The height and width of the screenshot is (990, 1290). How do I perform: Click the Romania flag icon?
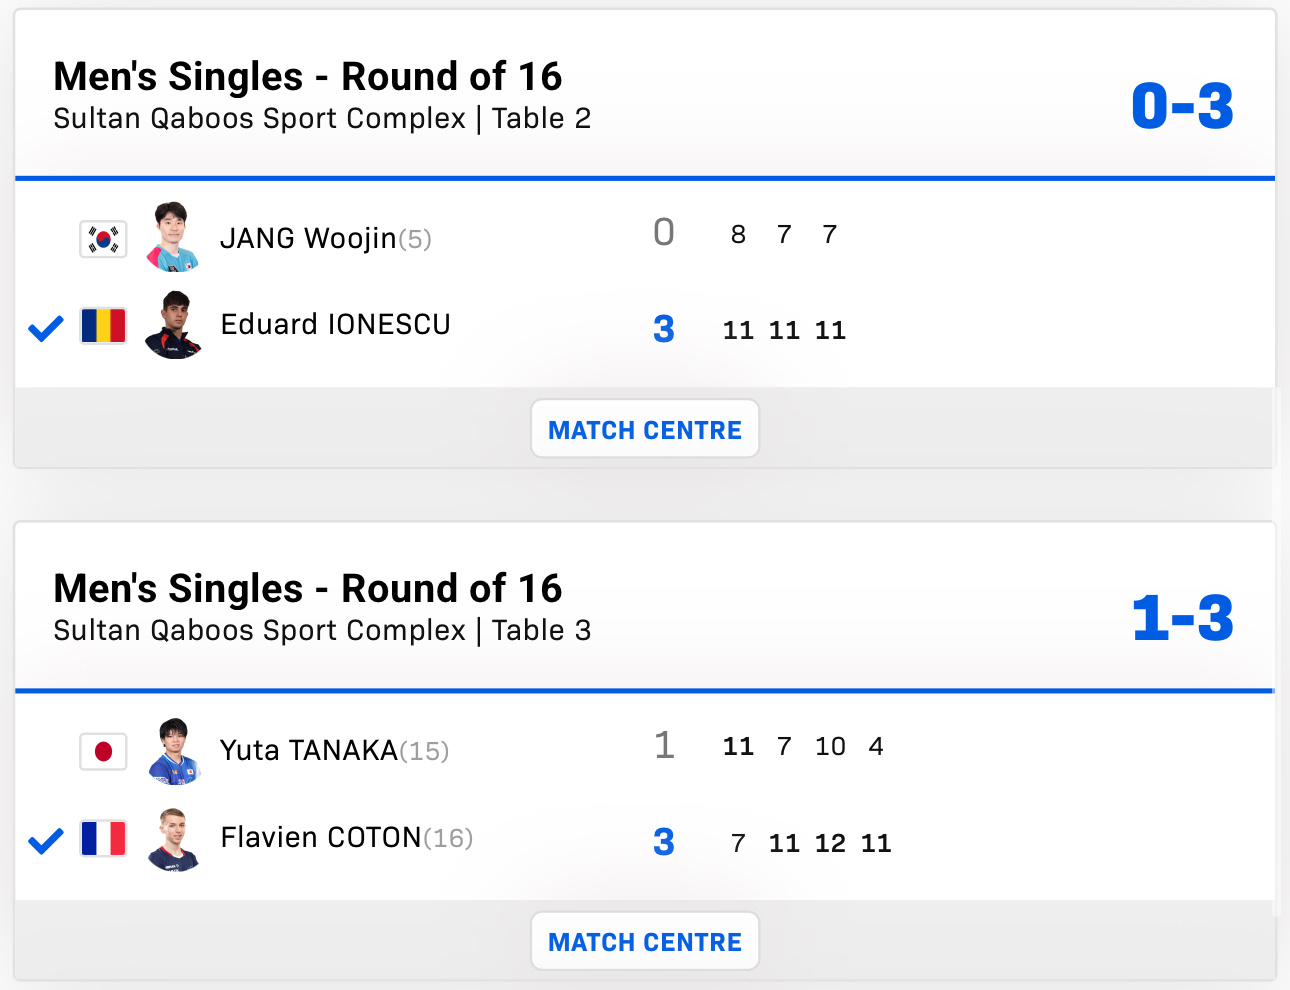103,326
